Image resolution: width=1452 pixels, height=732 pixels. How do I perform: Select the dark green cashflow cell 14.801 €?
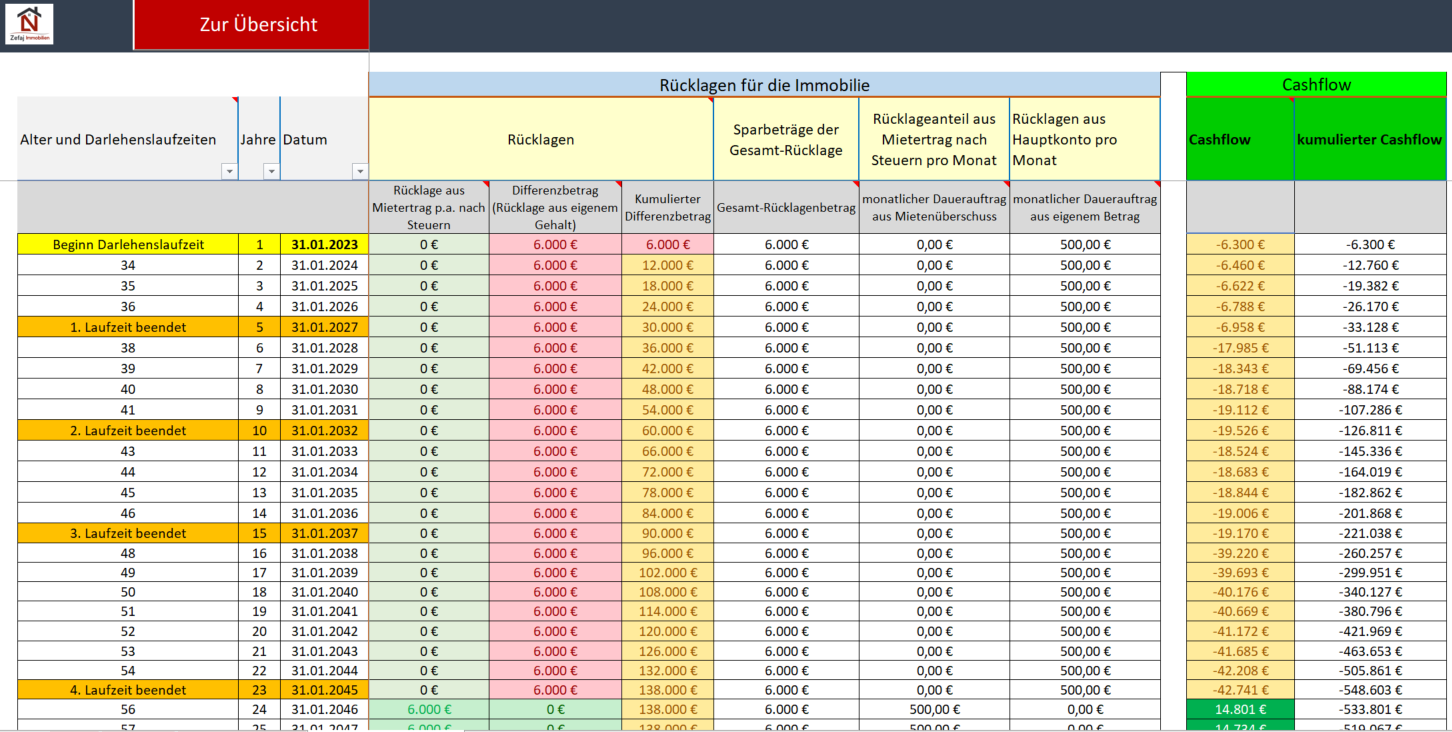point(1240,710)
